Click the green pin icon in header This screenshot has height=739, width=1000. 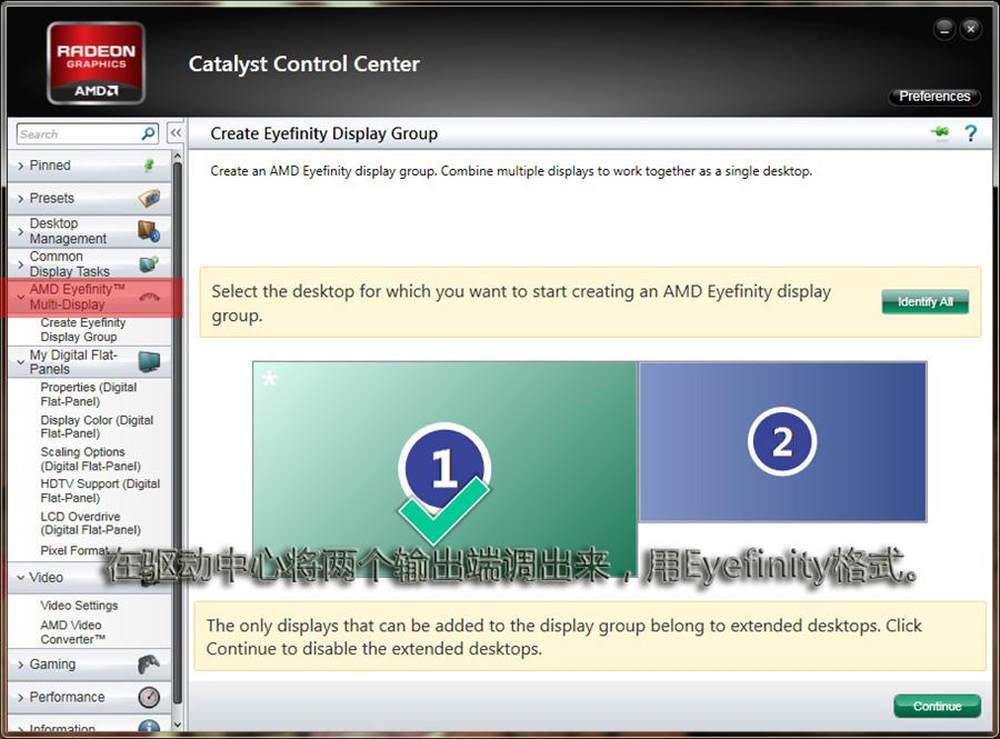click(x=939, y=133)
